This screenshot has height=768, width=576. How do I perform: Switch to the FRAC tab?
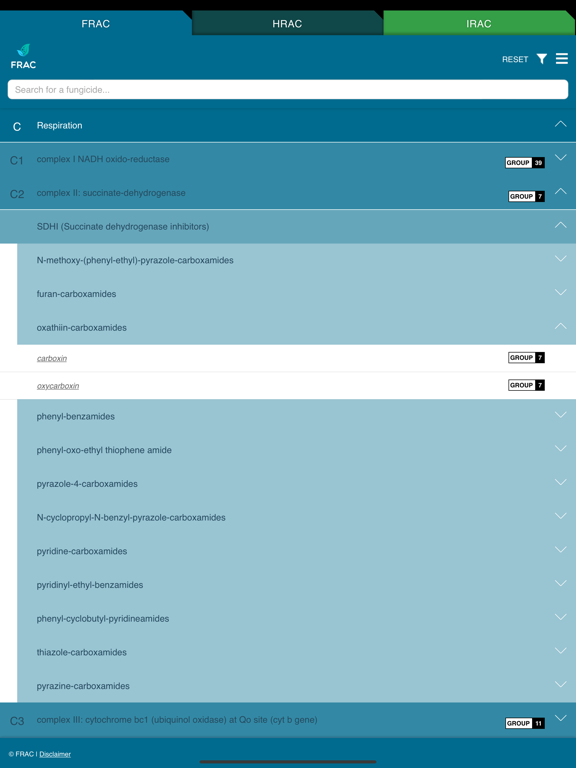[96, 24]
